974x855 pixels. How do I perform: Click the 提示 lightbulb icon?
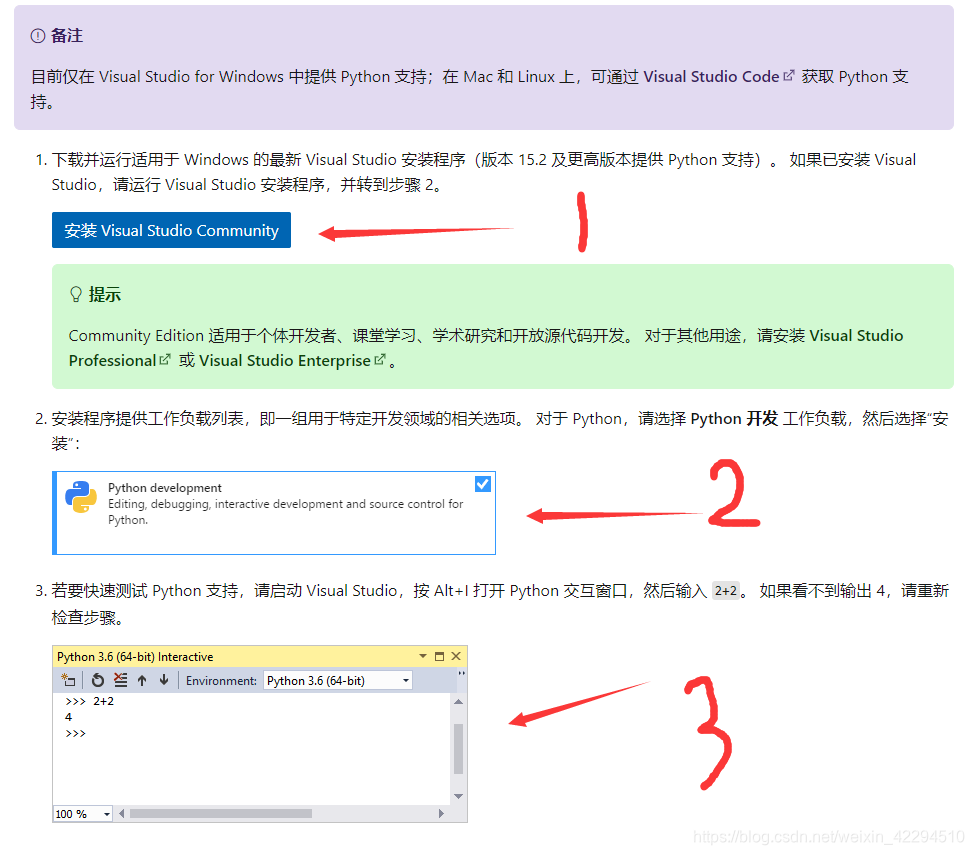[x=76, y=294]
